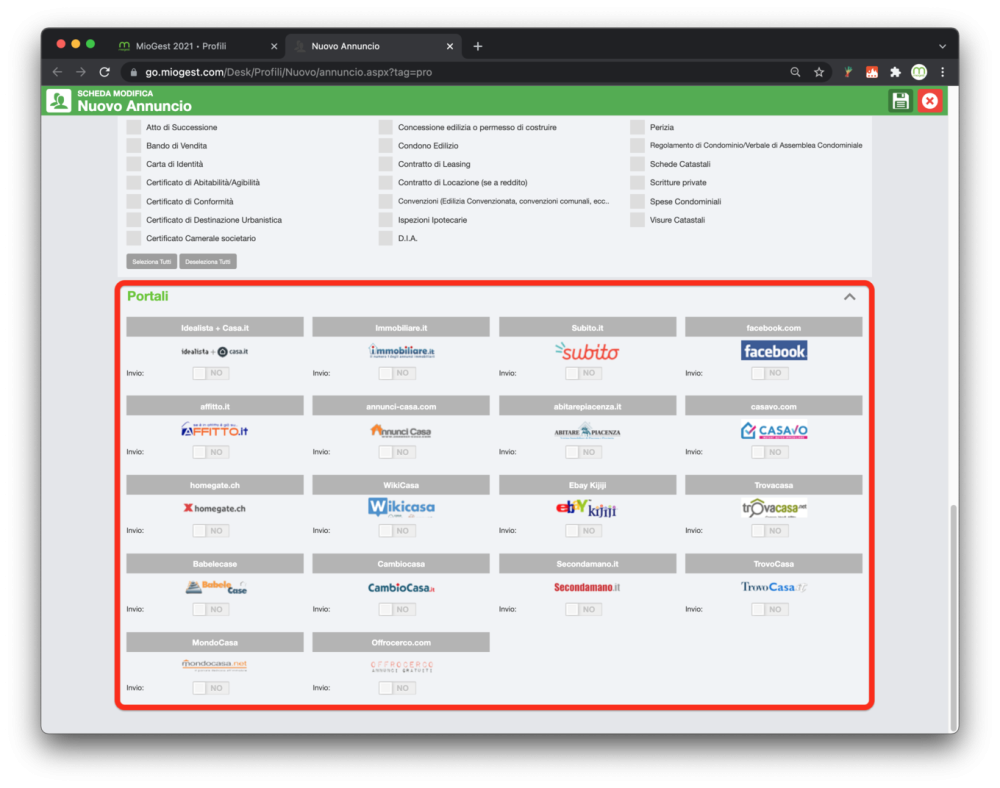The height and width of the screenshot is (788, 1000).
Task: Click the TrovoCasa.it logo
Action: pos(774,587)
